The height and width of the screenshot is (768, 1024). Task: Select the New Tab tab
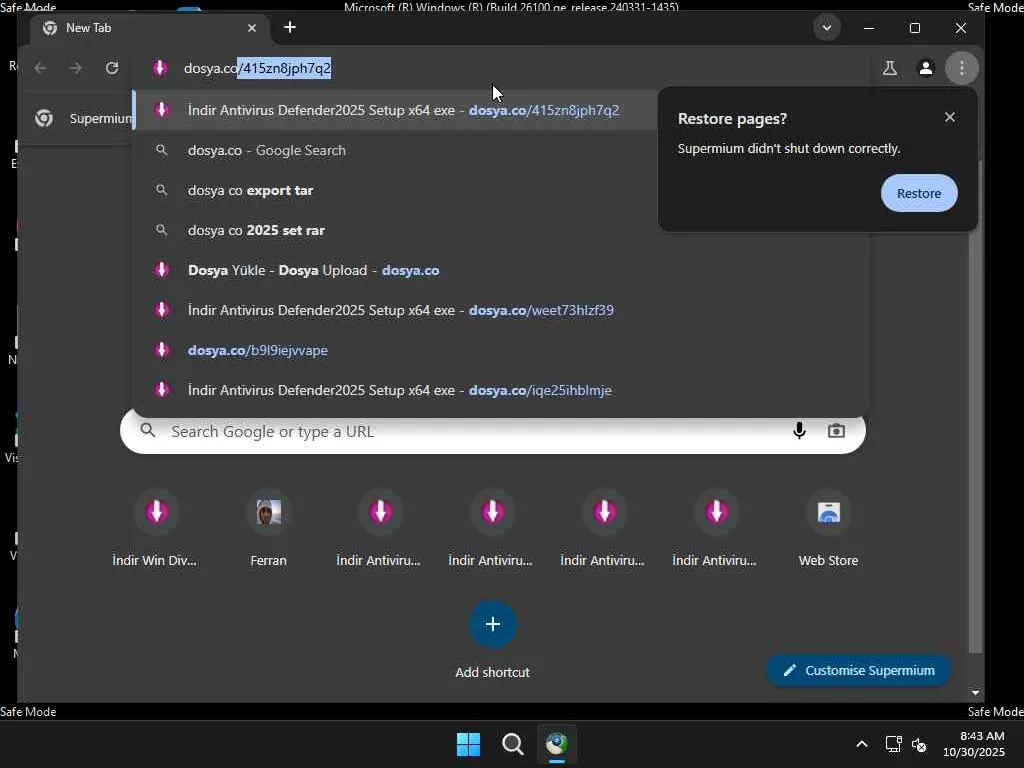[x=149, y=28]
